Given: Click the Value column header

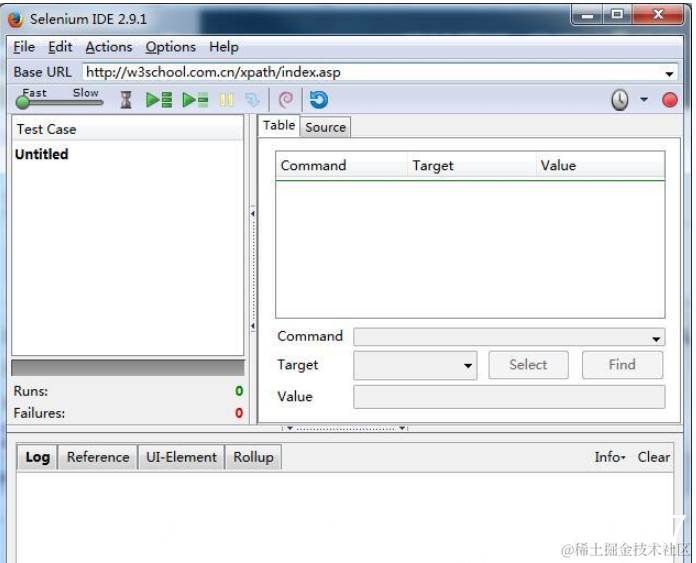Looking at the screenshot, I should [600, 166].
